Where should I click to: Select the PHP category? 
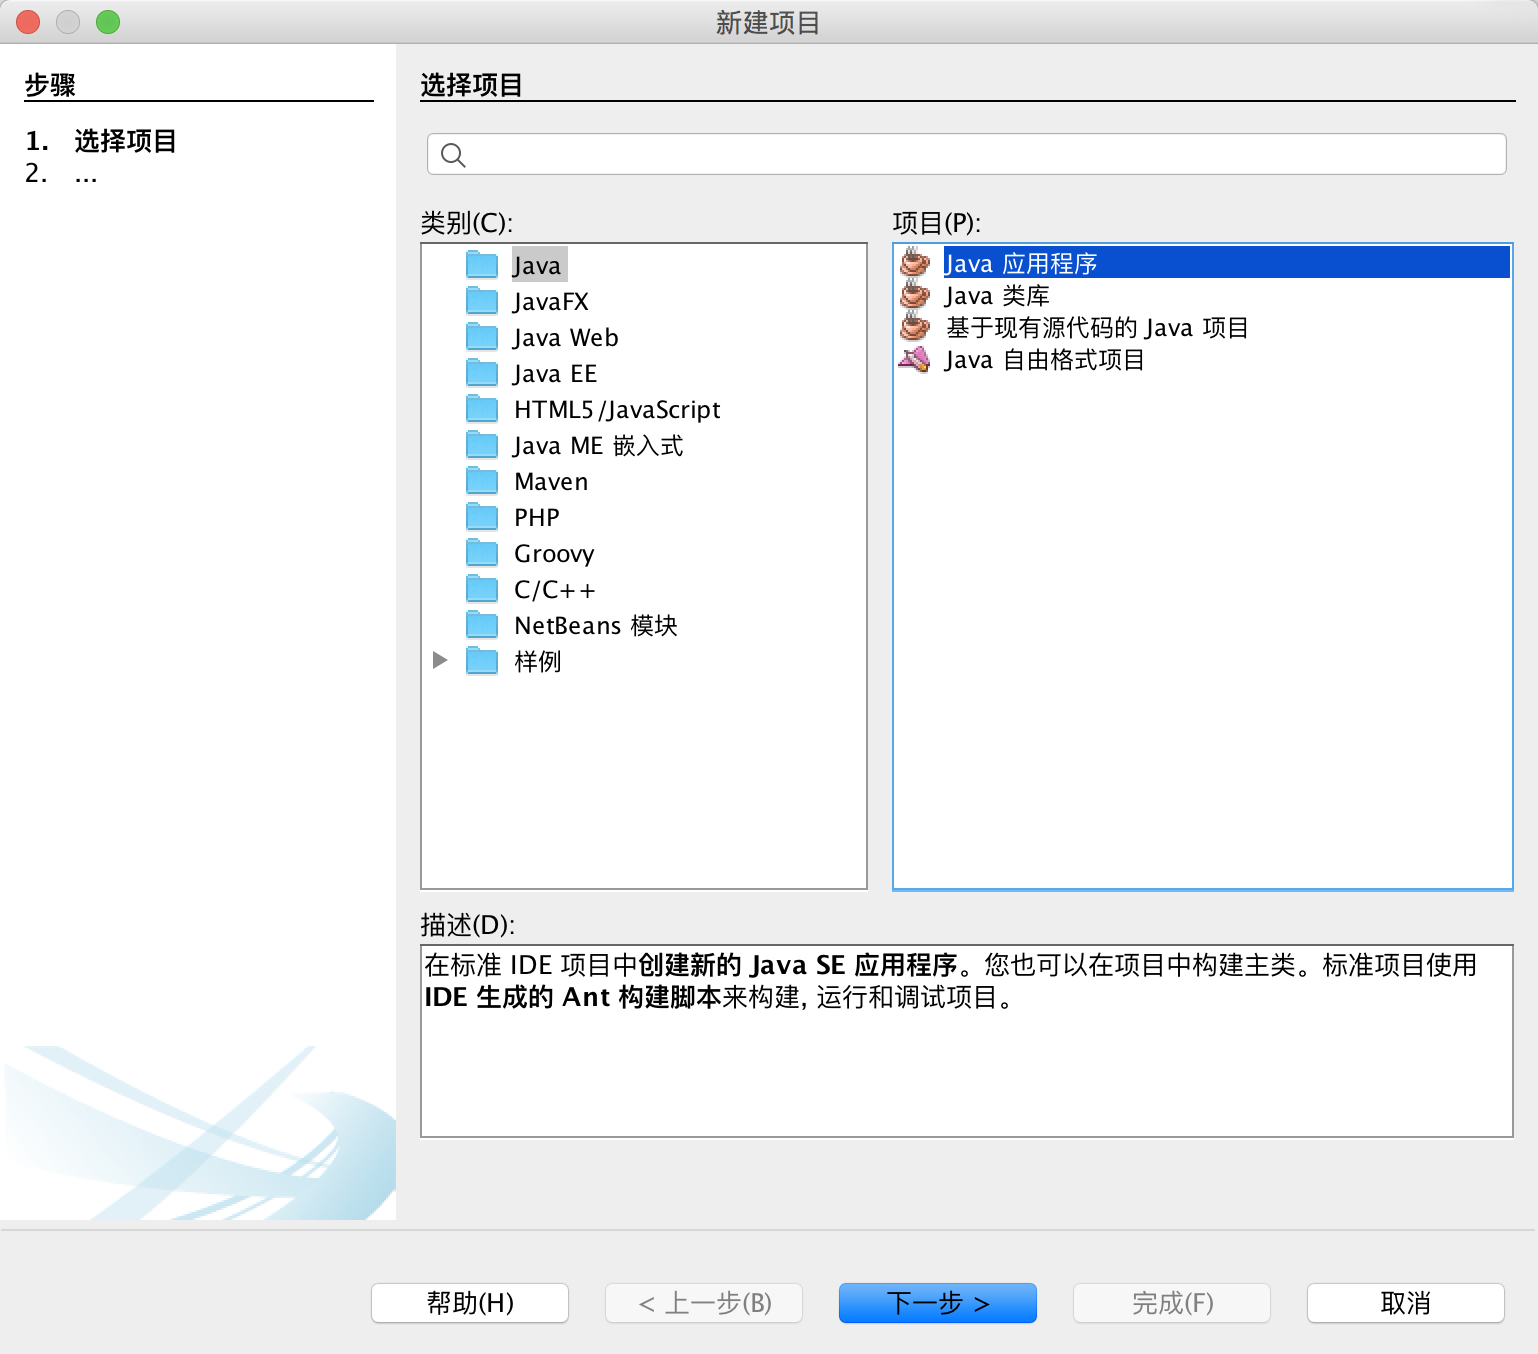(x=537, y=517)
